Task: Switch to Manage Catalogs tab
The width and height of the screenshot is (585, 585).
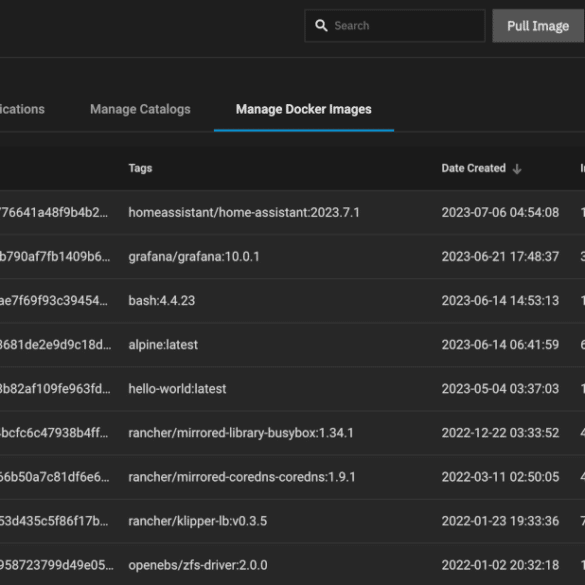Action: point(140,109)
